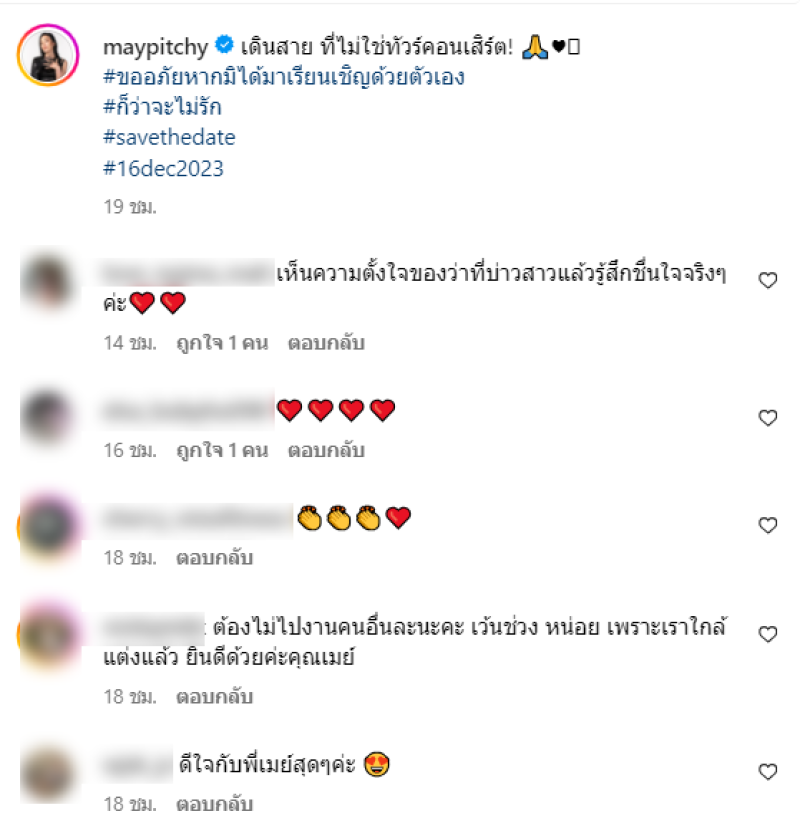Reply to the 14 ชม. comment

(326, 343)
